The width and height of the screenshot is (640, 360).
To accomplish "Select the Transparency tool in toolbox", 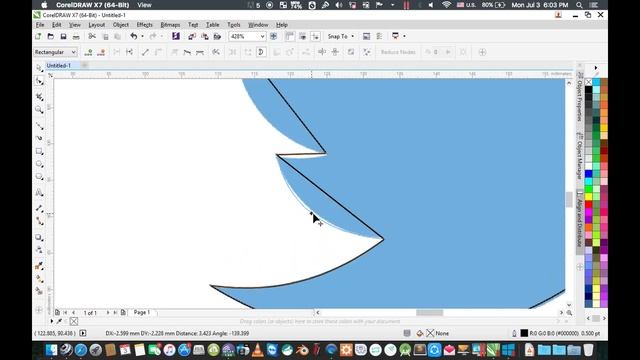I will click(x=39, y=249).
